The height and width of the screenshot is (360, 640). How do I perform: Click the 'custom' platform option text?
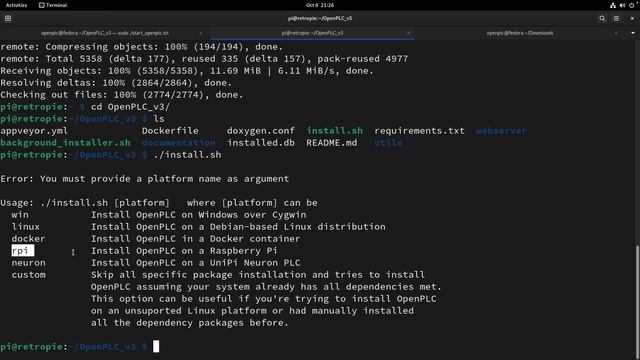[x=29, y=275]
